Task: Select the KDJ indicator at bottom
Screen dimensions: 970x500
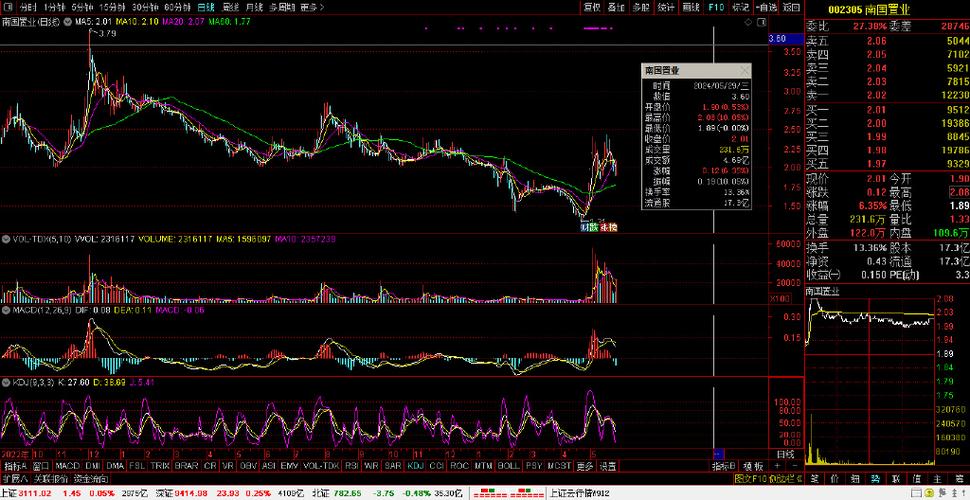Action: [x=416, y=466]
